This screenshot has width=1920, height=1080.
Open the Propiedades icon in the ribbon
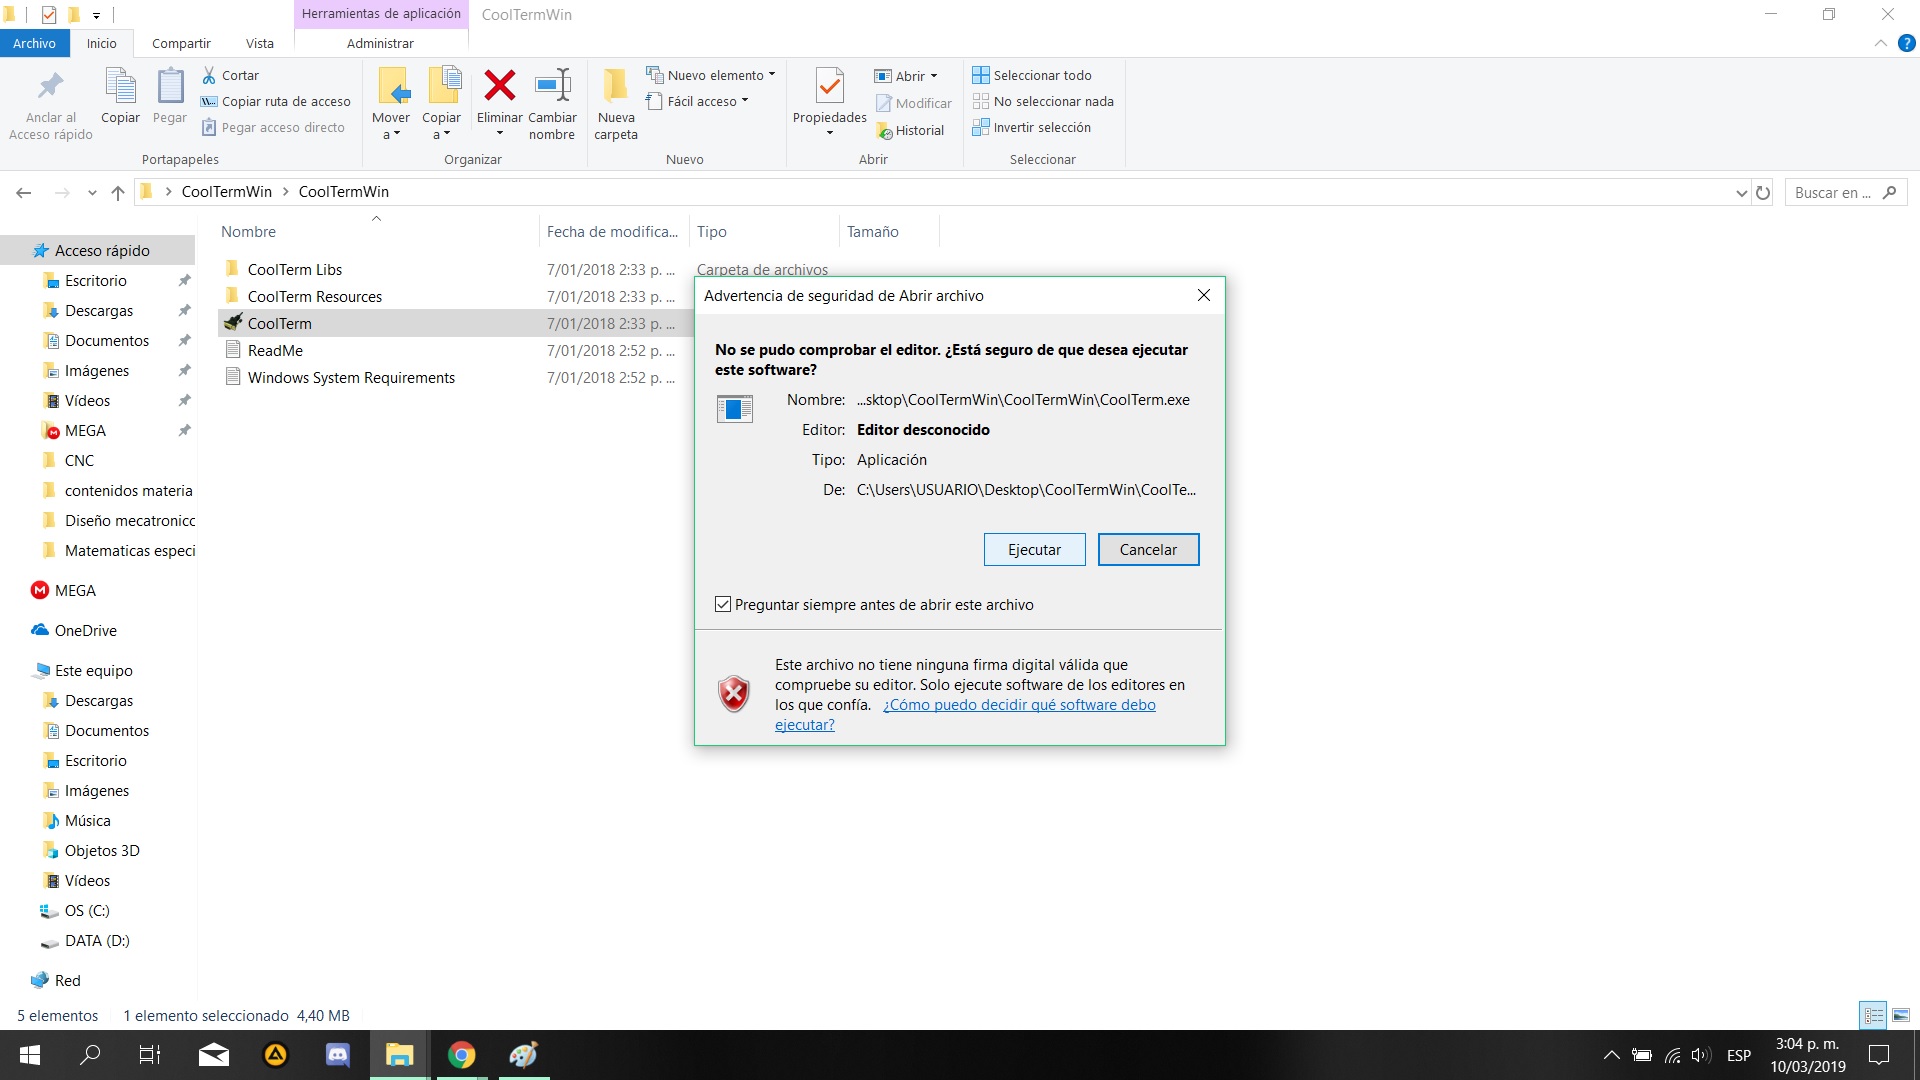pyautogui.click(x=829, y=88)
